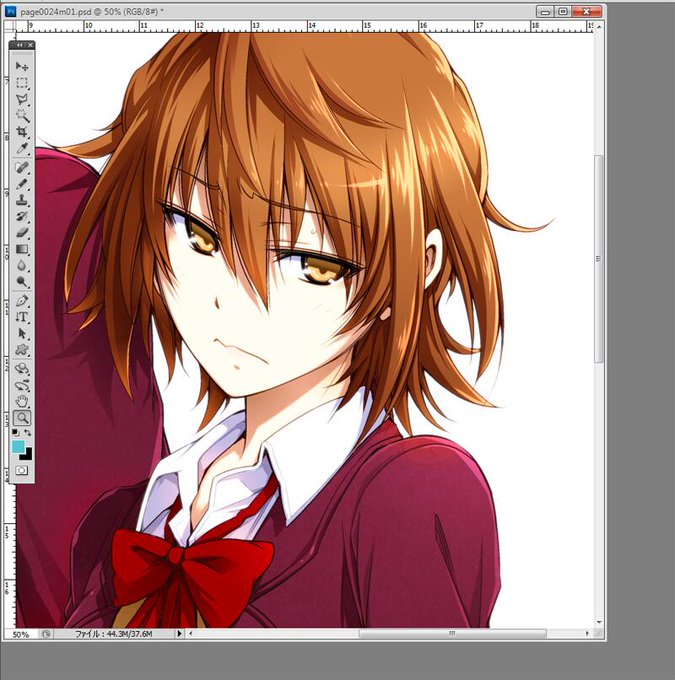Click the status bar icon beside 50%
The image size is (675, 680).
(46, 634)
